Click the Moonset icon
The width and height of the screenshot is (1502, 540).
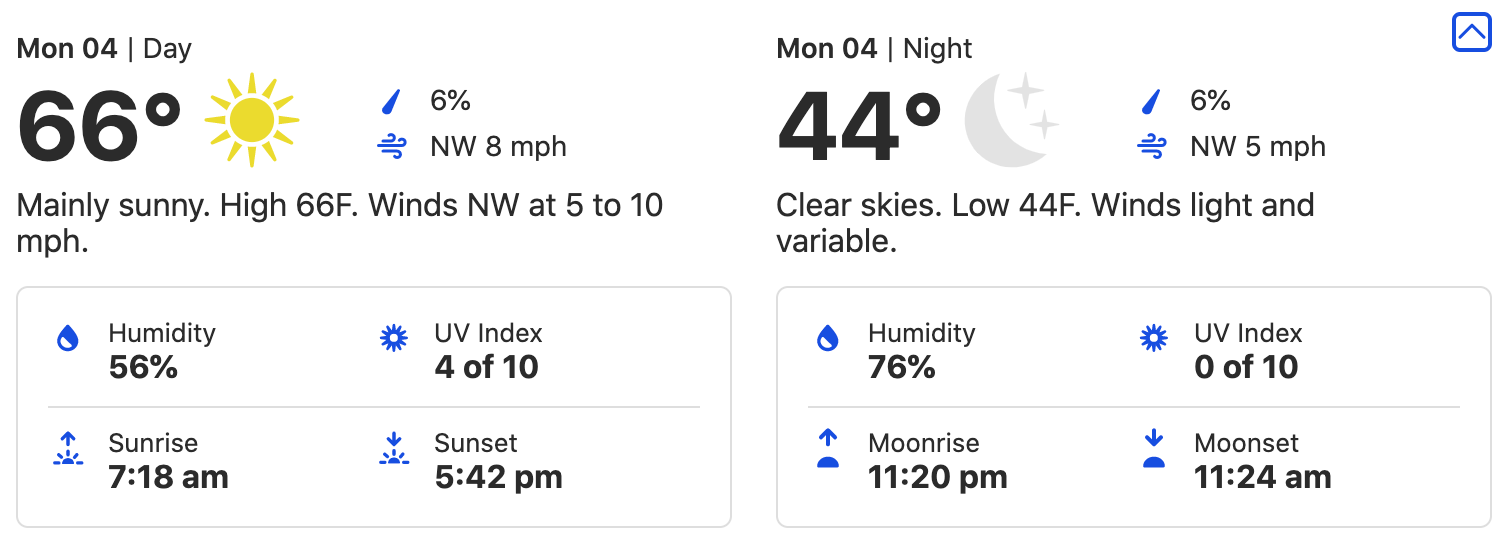[1154, 449]
